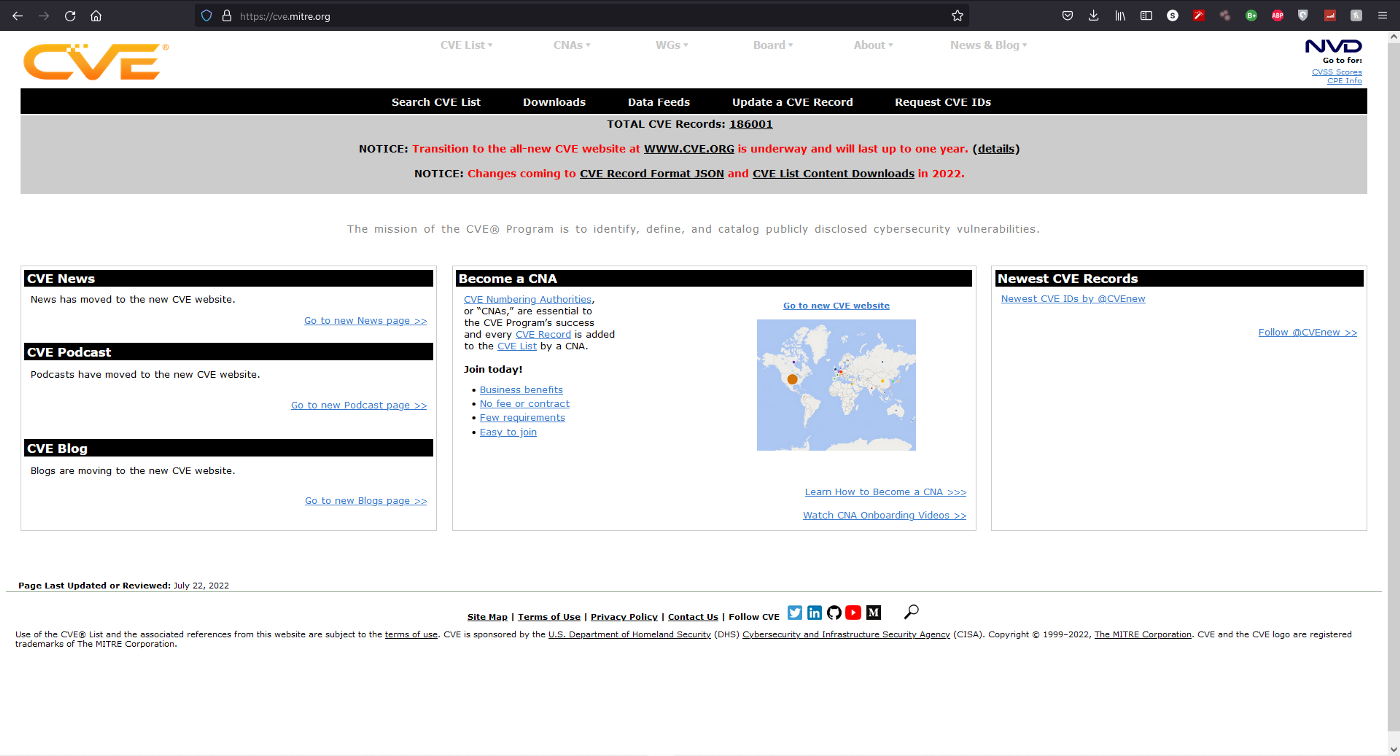This screenshot has width=1400, height=756.
Task: Open Newest CVE IDs by @CVEnew
Action: pos(1073,299)
